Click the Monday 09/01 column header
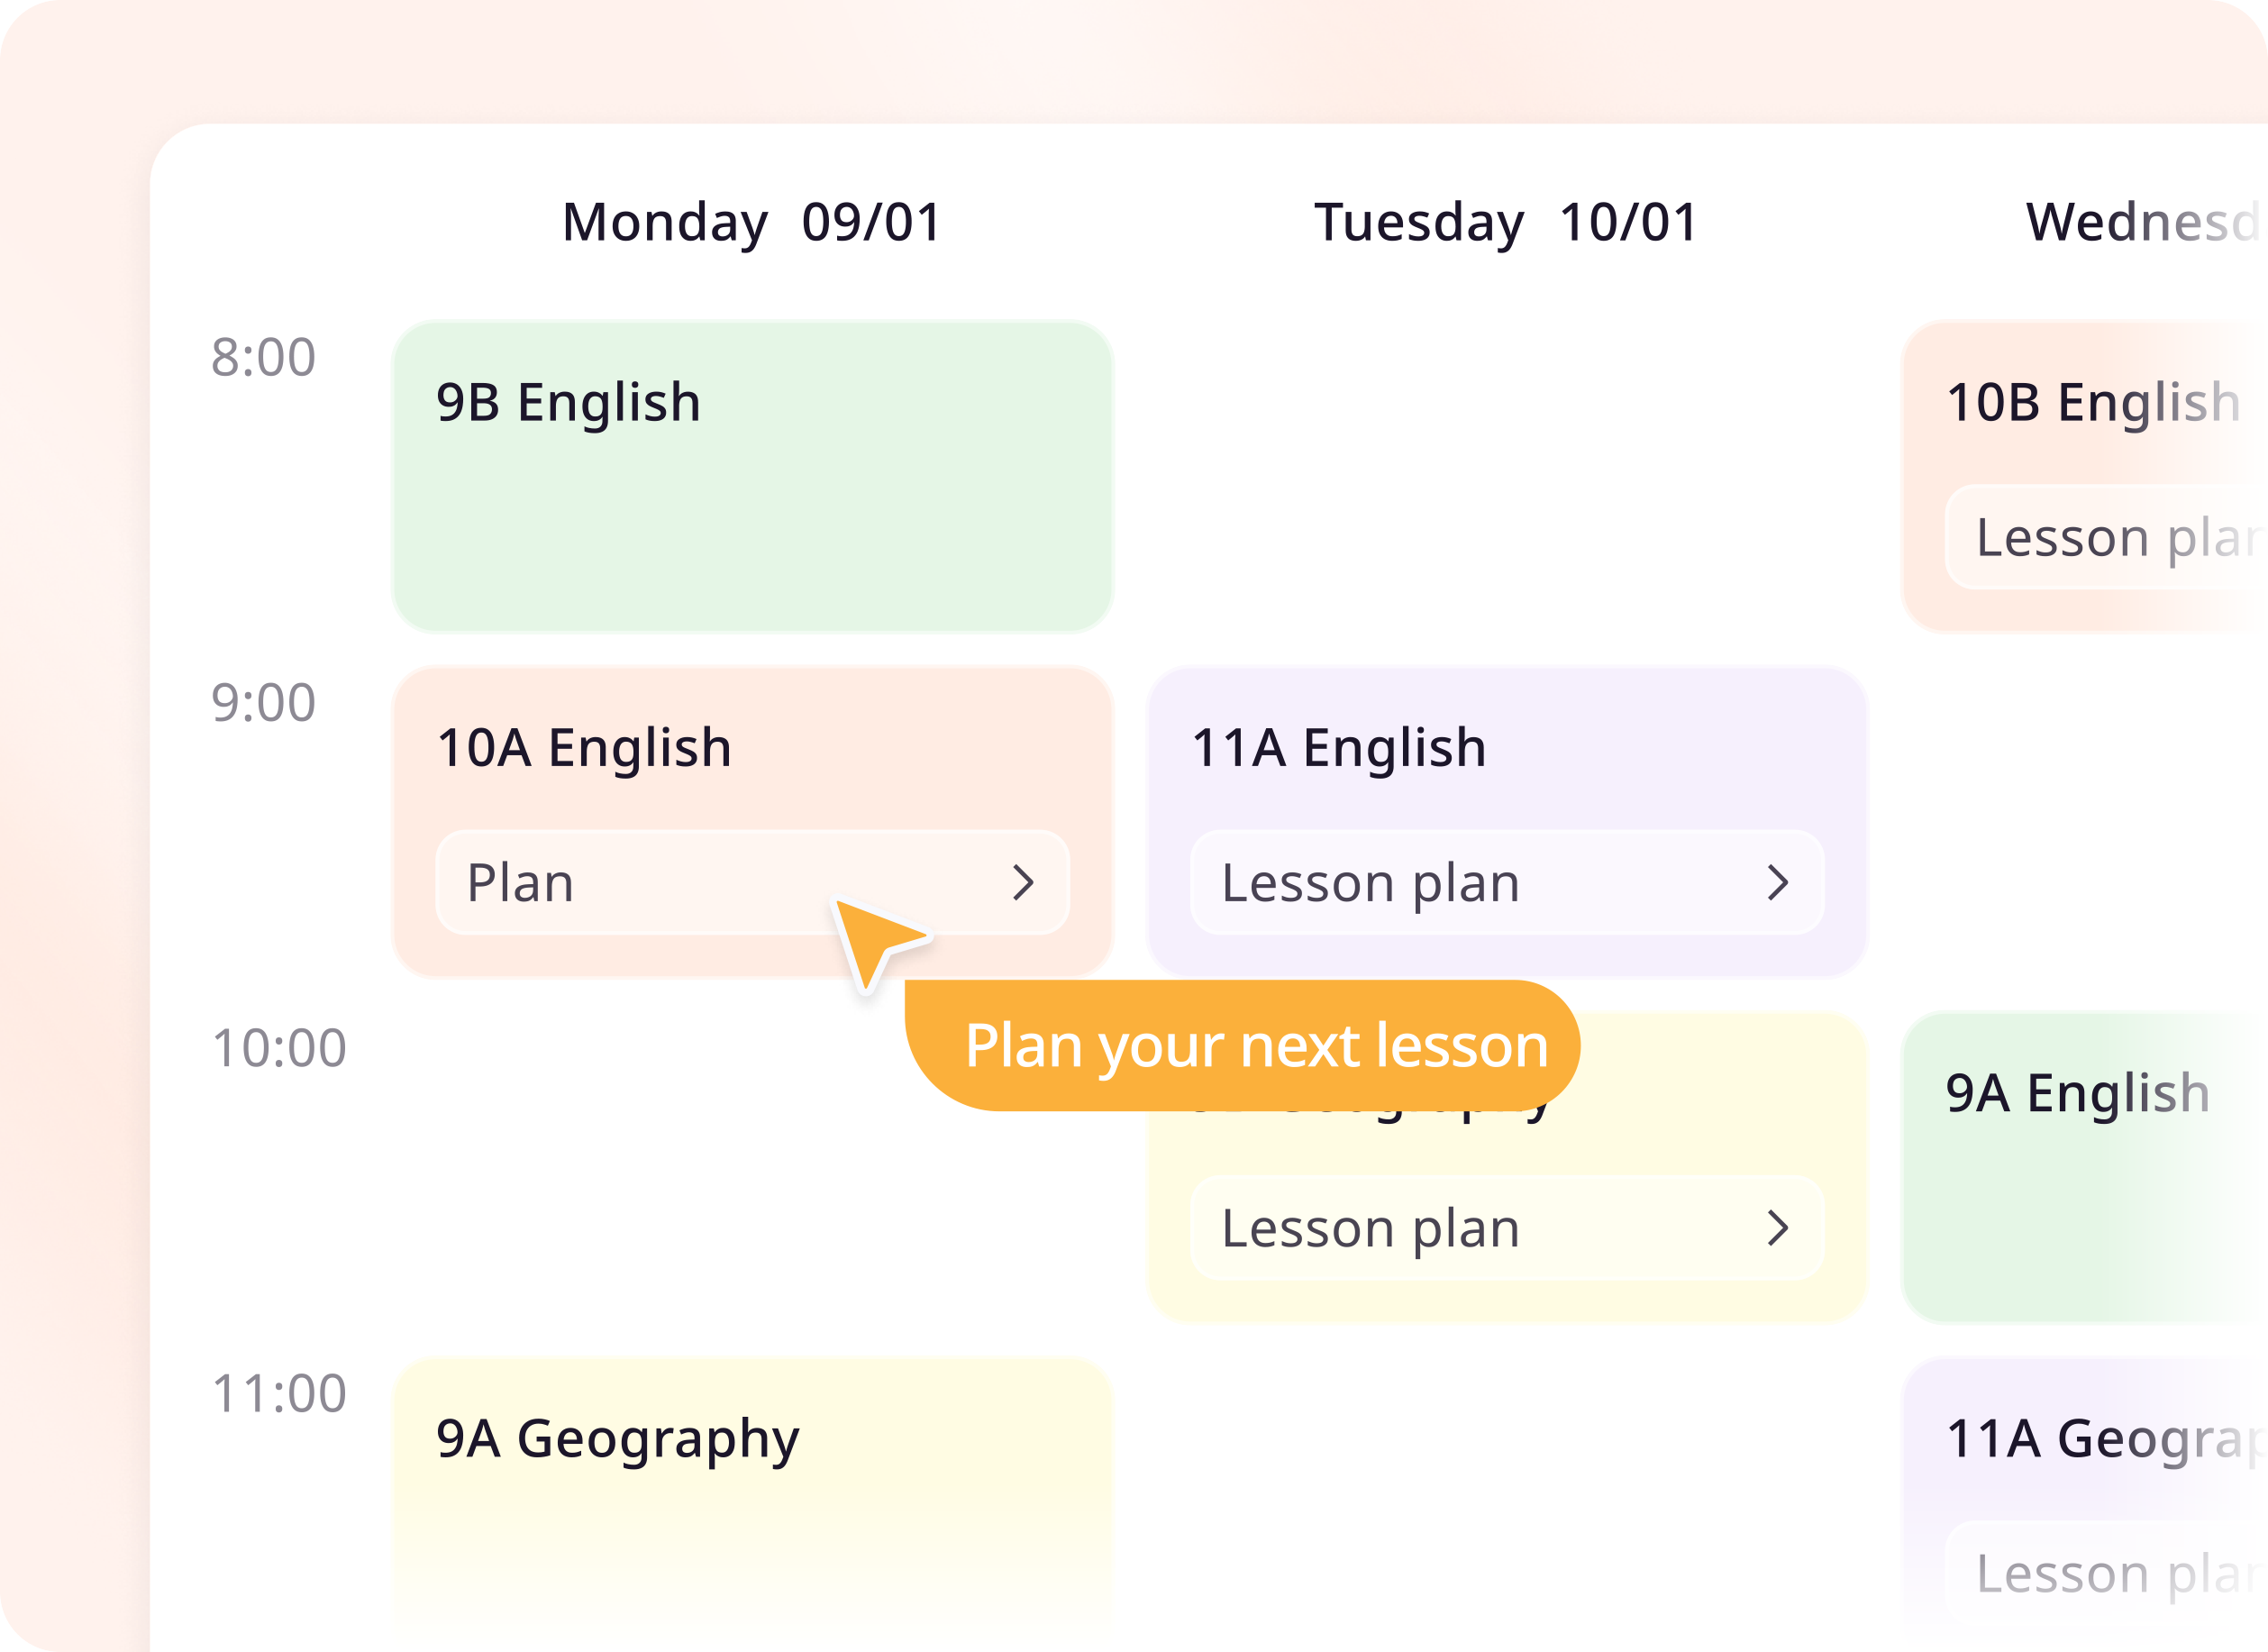Screen dimensions: 2268x1652 752,222
